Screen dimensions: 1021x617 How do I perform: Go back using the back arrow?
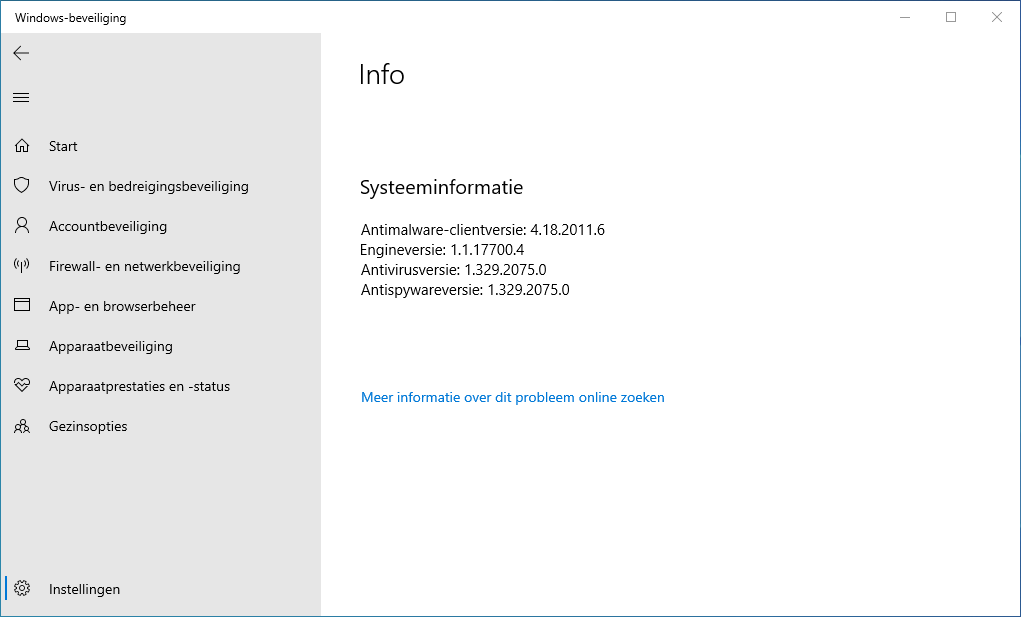pyautogui.click(x=21, y=53)
